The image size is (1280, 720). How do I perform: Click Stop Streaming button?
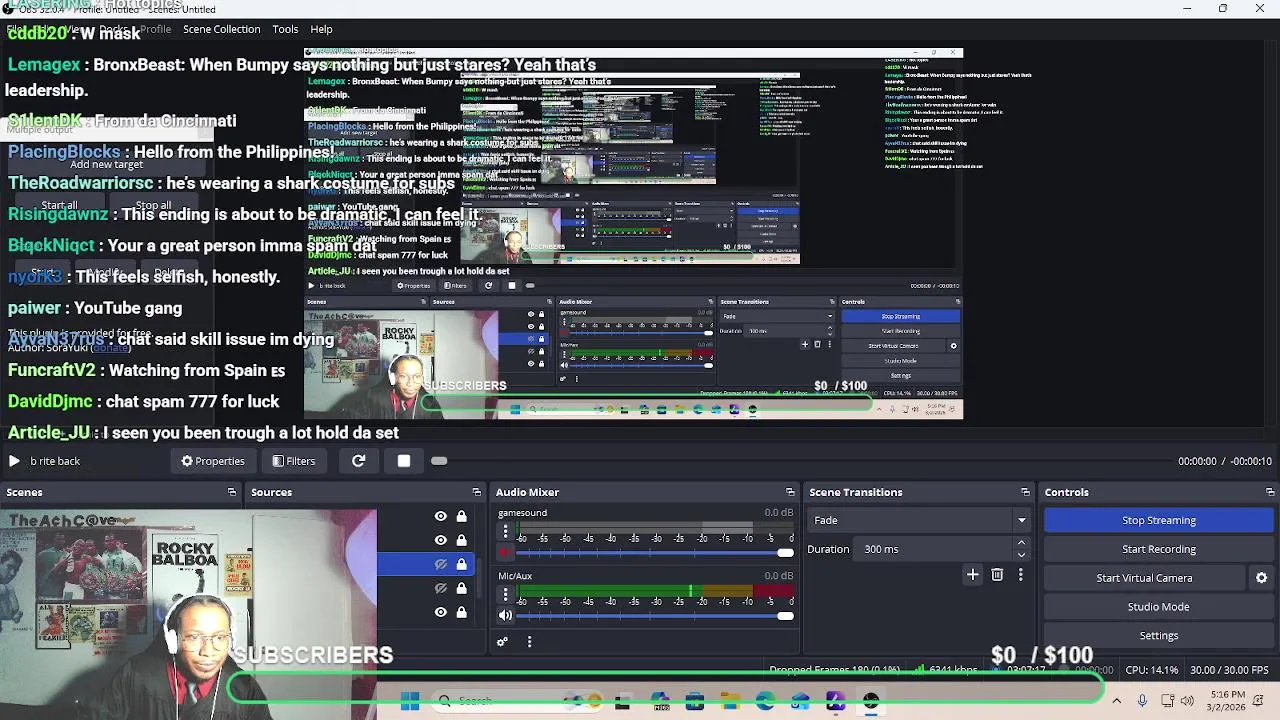point(1159,520)
